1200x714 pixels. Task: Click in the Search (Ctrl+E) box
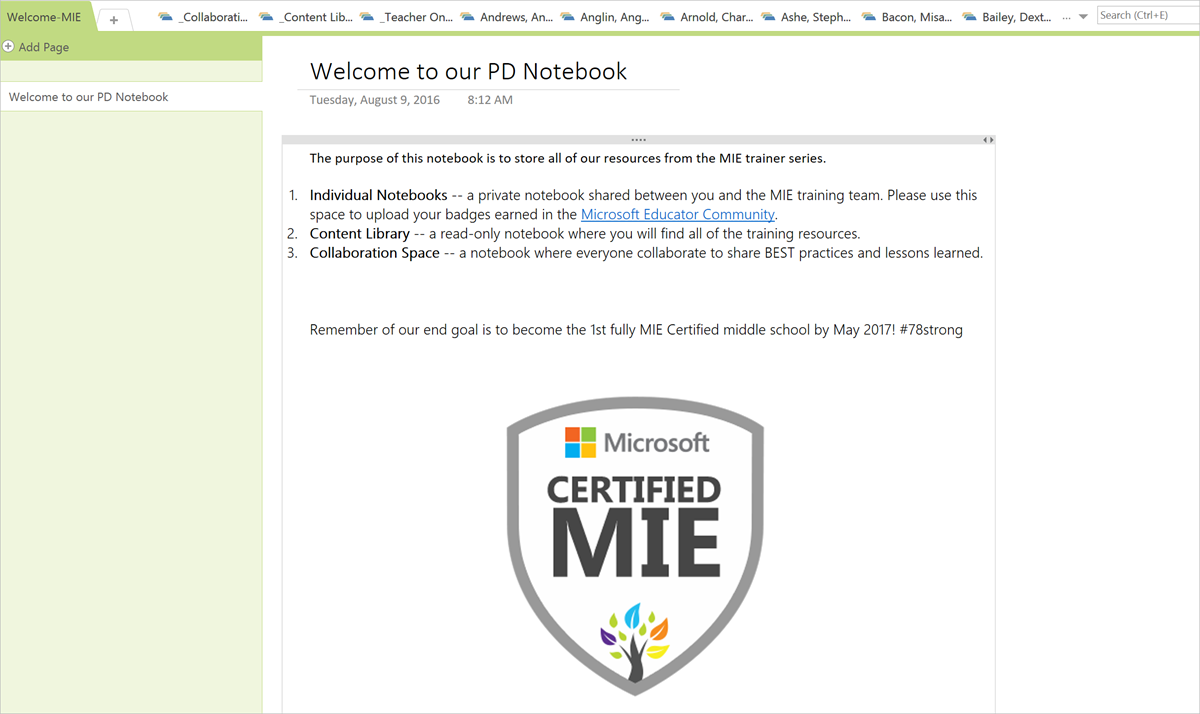point(1146,15)
